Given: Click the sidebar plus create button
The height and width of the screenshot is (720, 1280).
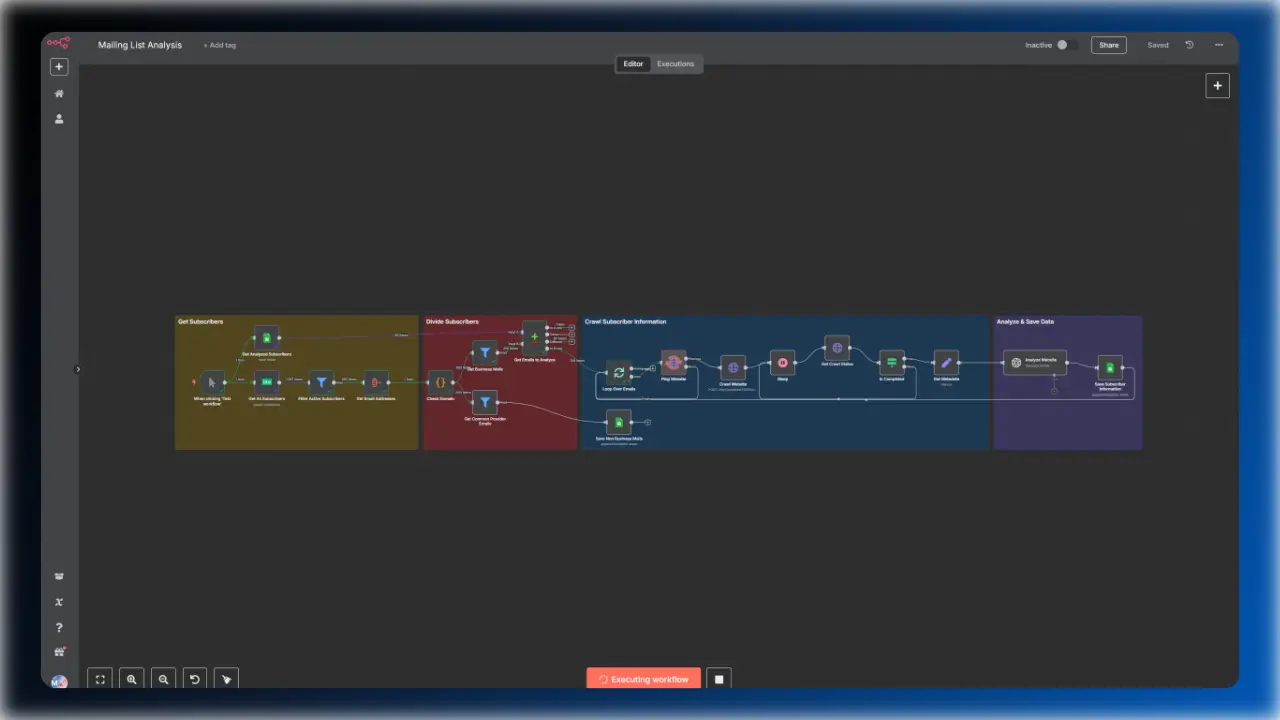Looking at the screenshot, I should [x=59, y=67].
